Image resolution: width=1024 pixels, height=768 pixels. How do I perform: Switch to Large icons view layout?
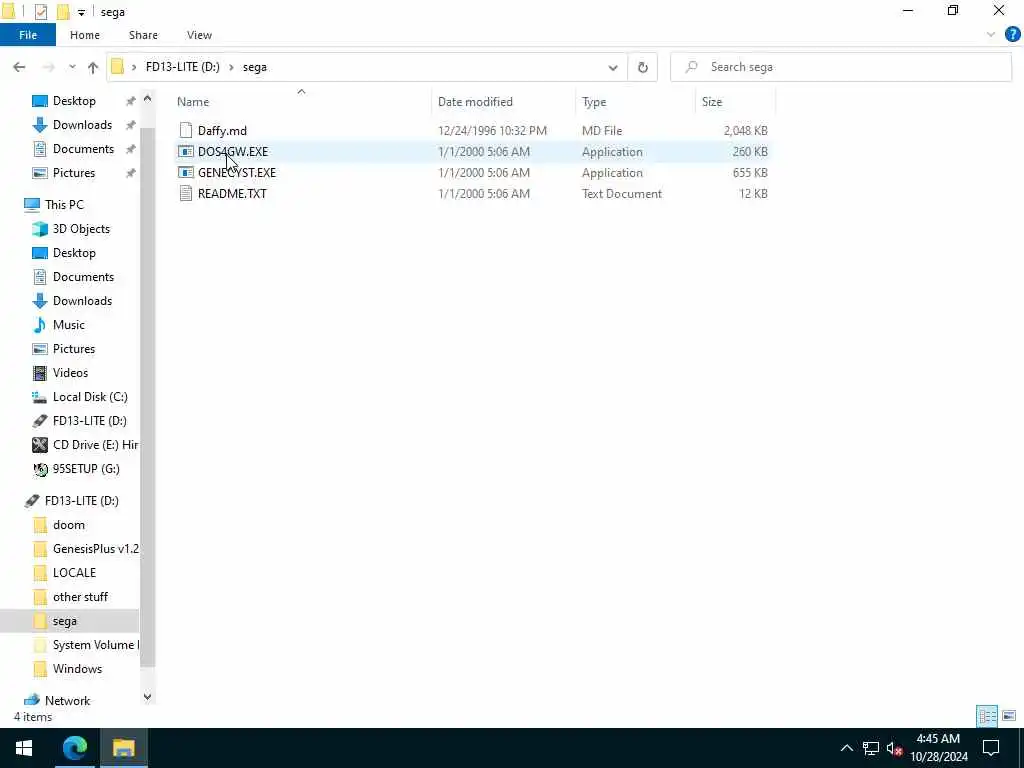click(x=1009, y=716)
